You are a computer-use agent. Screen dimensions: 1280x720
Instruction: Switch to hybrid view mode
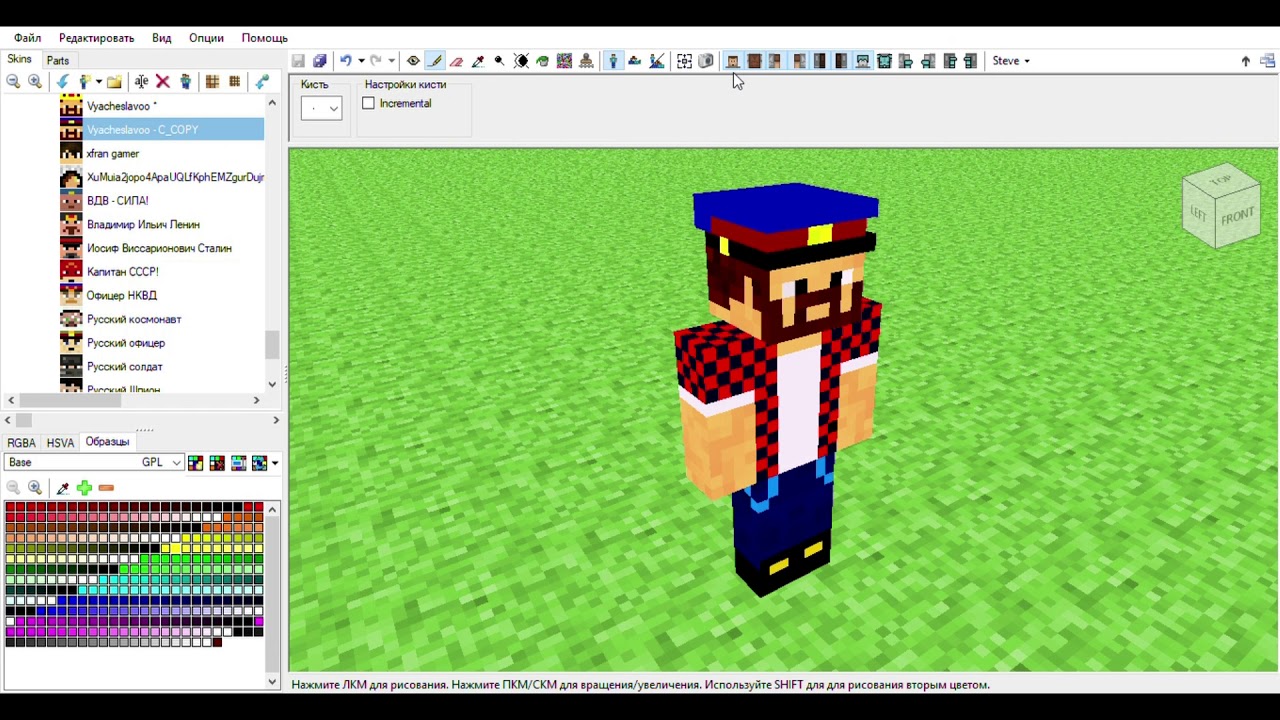point(657,61)
